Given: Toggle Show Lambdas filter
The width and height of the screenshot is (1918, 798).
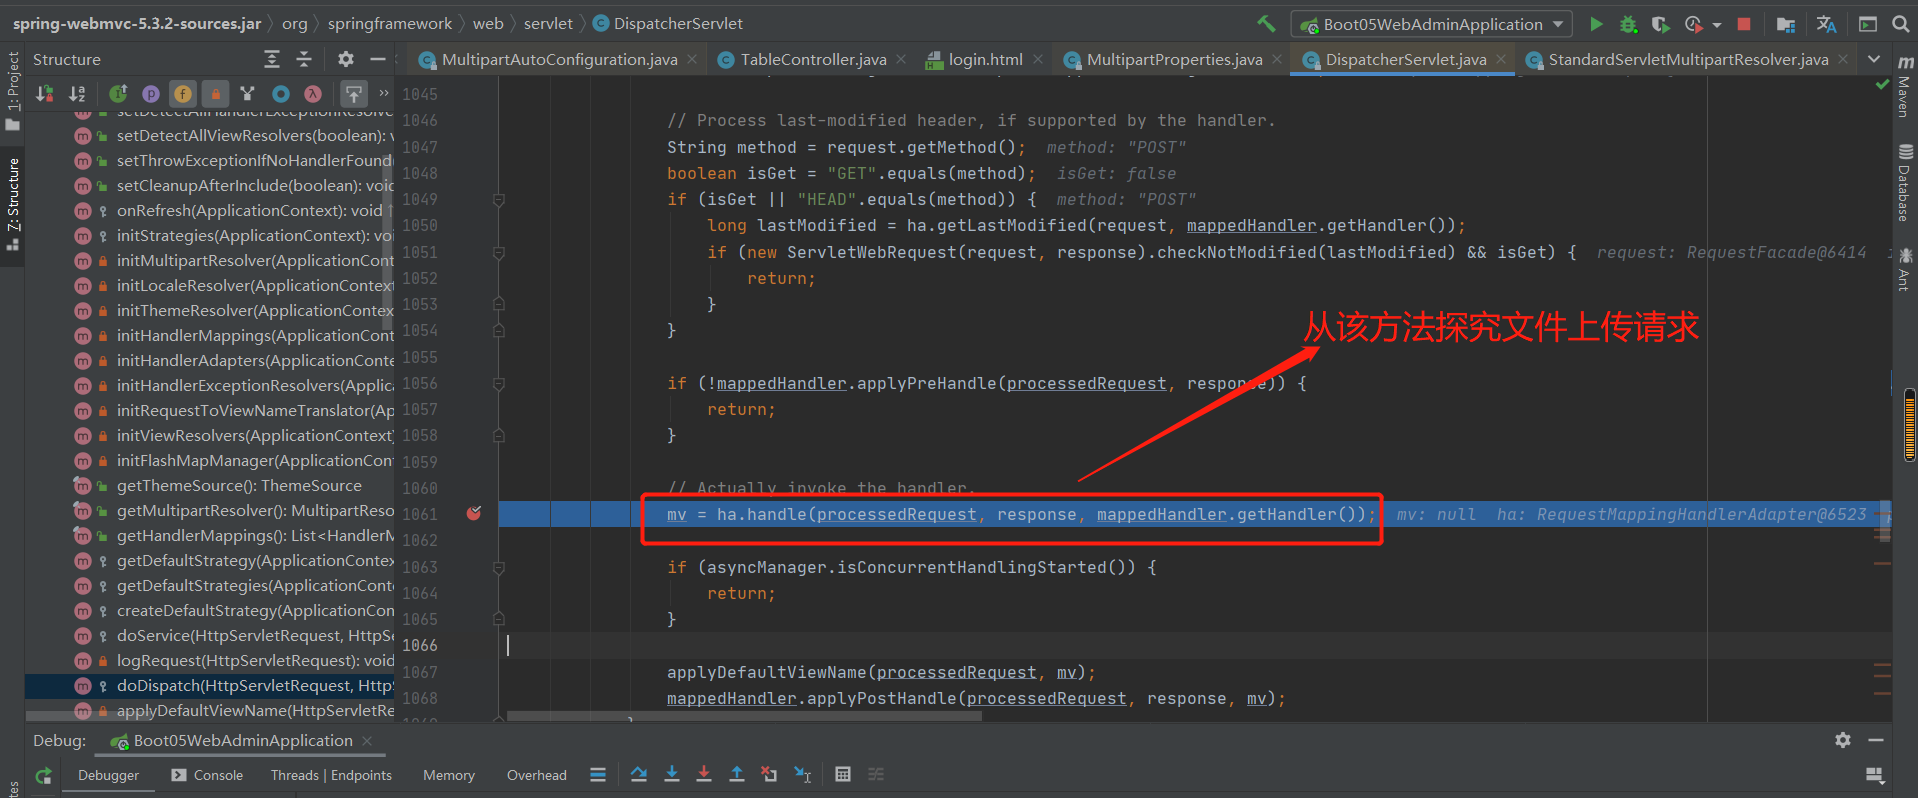Looking at the screenshot, I should [x=313, y=93].
